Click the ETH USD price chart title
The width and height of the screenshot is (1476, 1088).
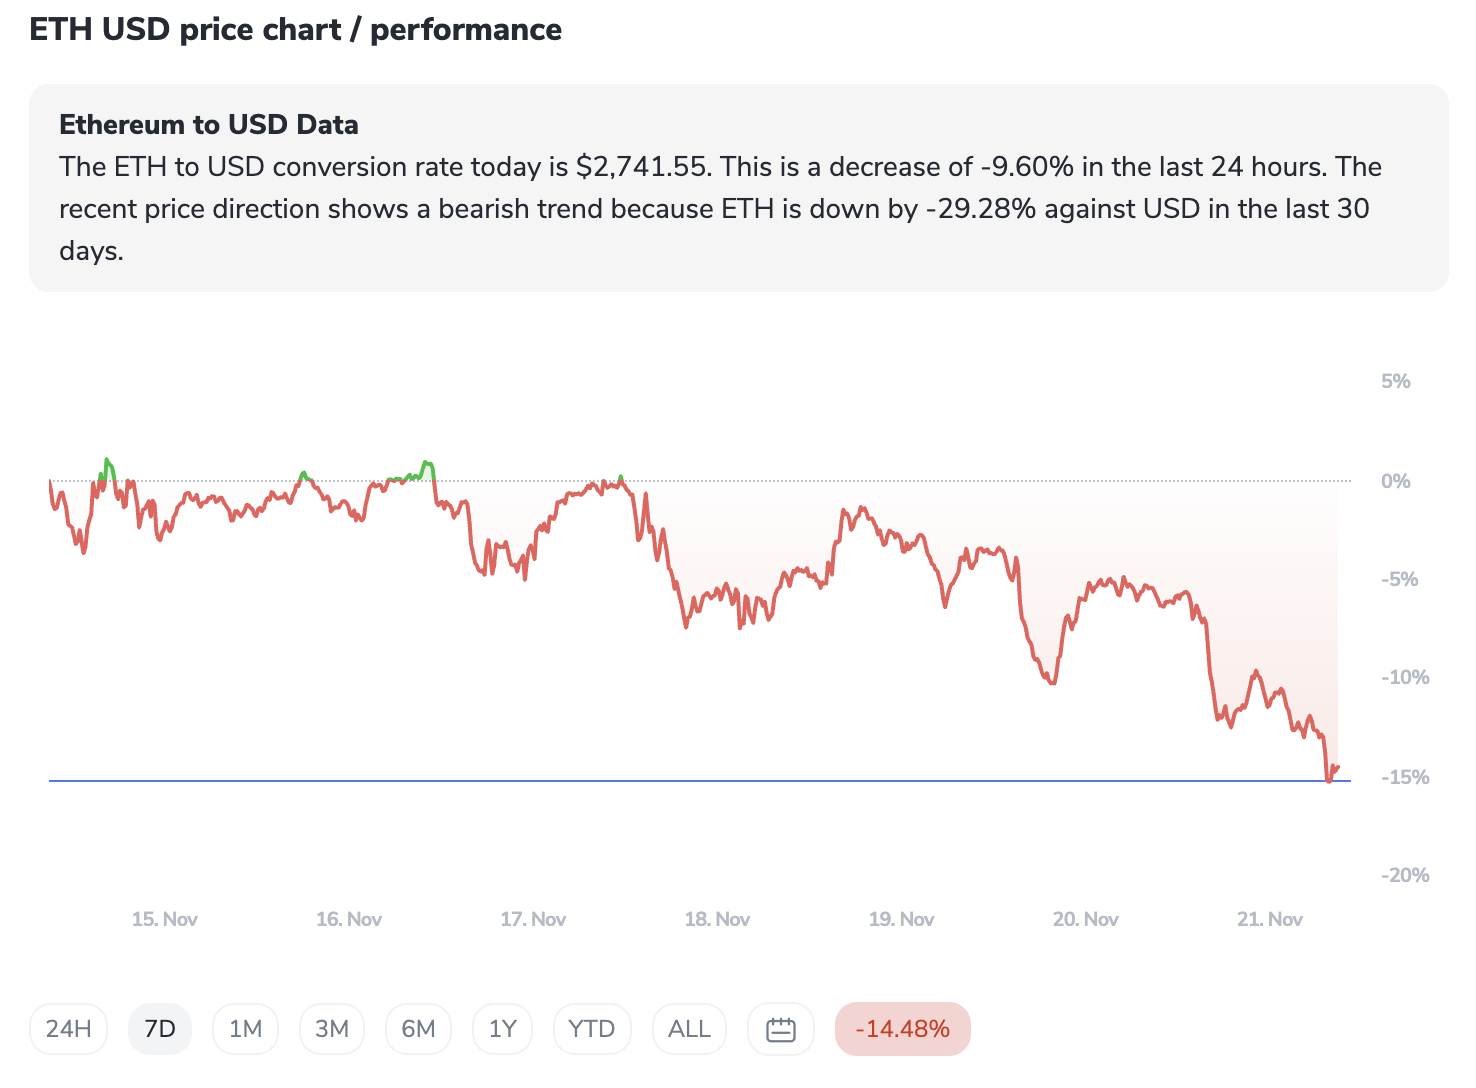[x=295, y=30]
